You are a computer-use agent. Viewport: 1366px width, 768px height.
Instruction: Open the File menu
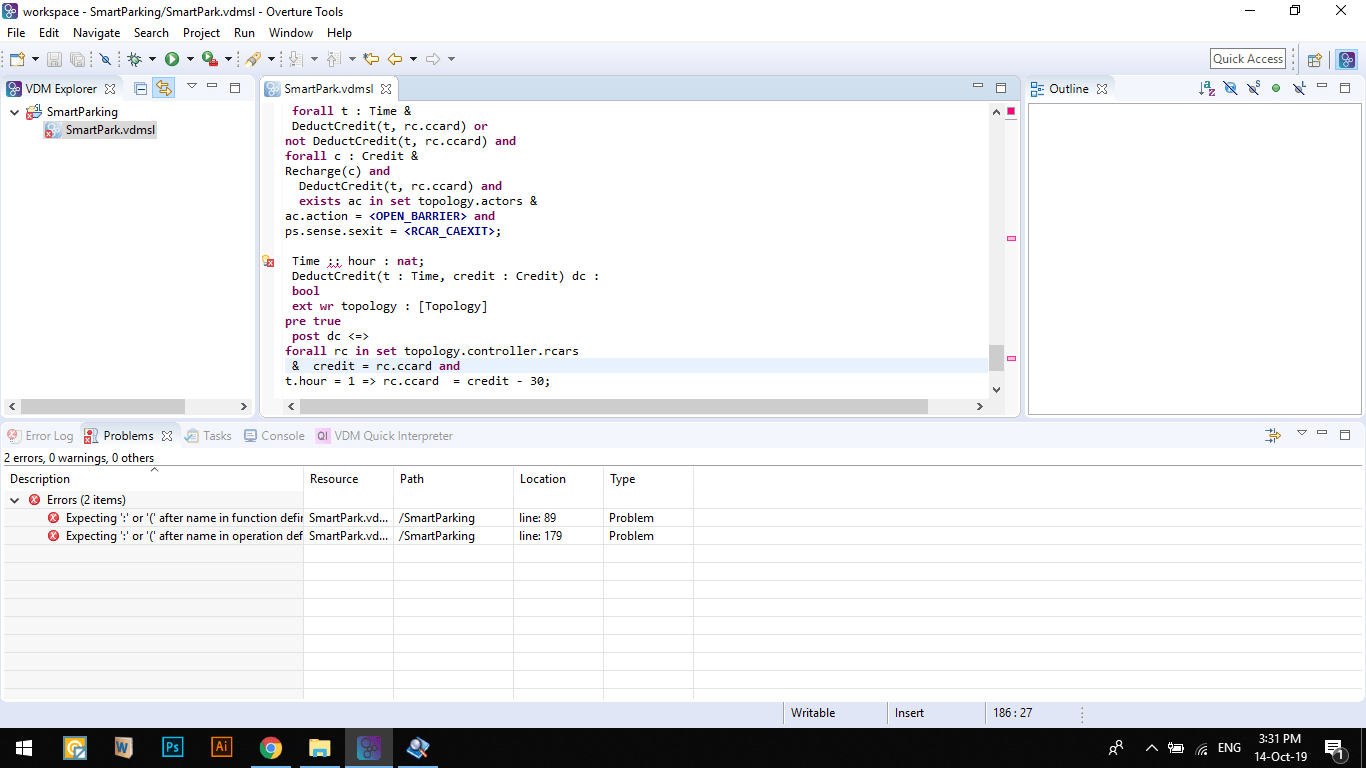(x=16, y=33)
